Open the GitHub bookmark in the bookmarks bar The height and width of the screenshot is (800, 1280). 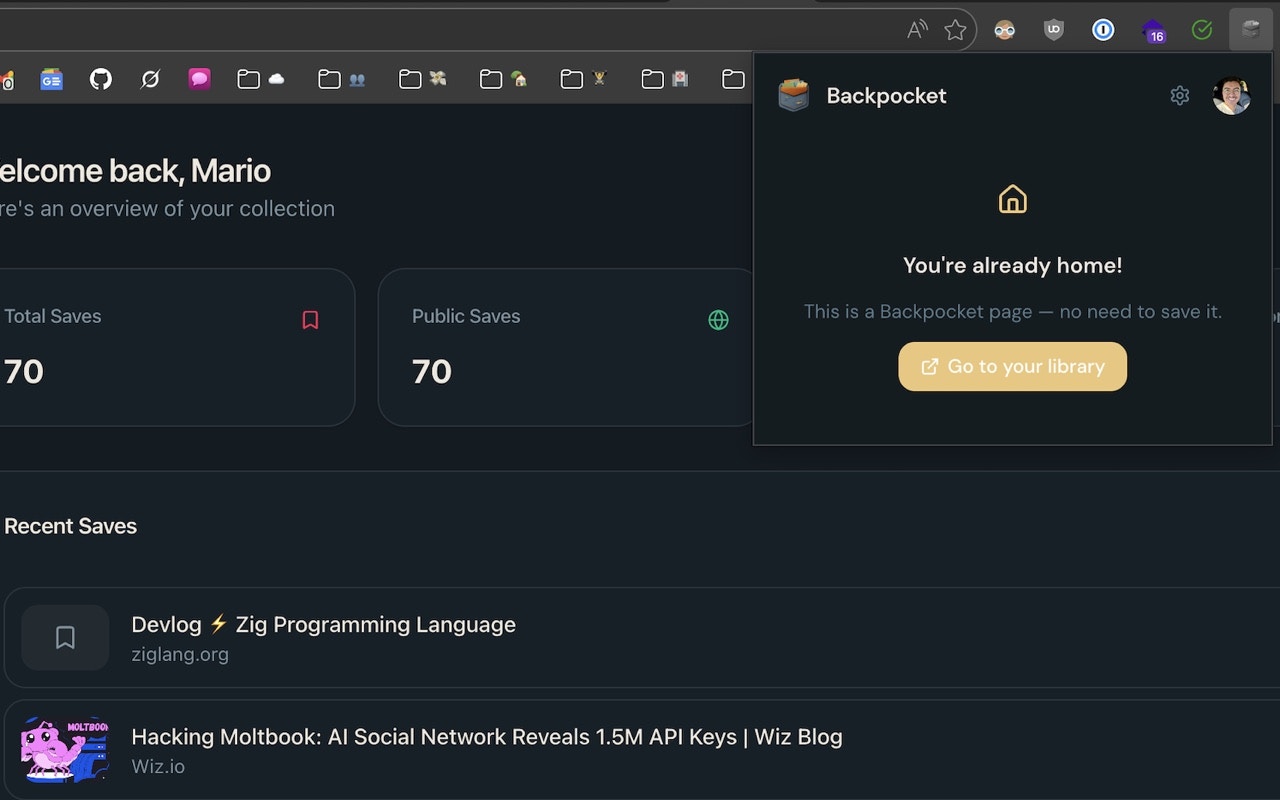(100, 79)
